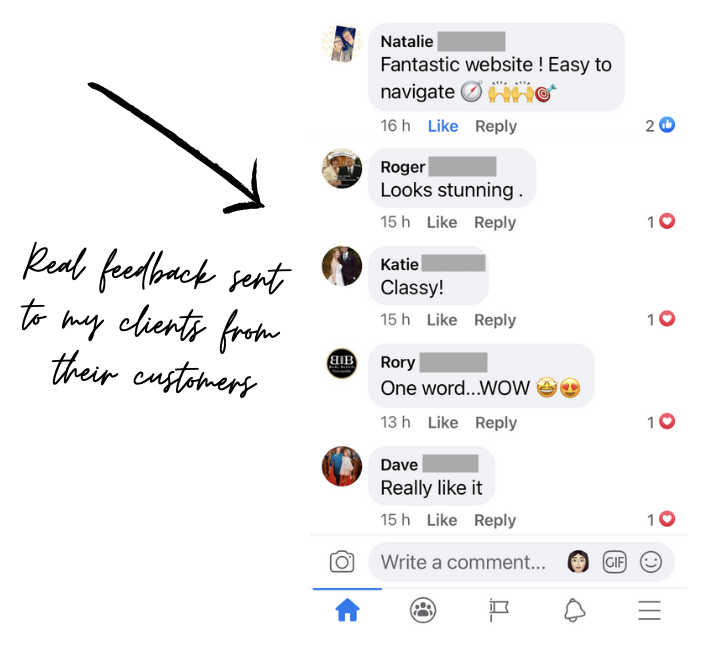Viewport: 720px width, 652px height.
Task: Reply to Dave's 'Really like it' comment
Action: (x=495, y=520)
